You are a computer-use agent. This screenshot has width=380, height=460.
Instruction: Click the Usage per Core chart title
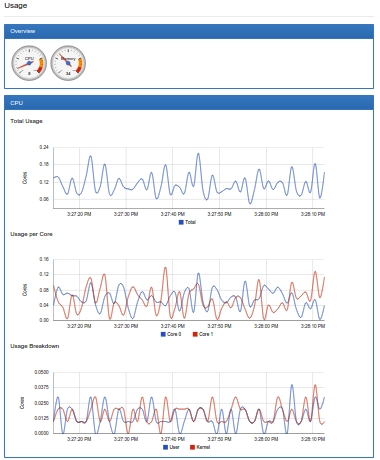[x=31, y=234]
